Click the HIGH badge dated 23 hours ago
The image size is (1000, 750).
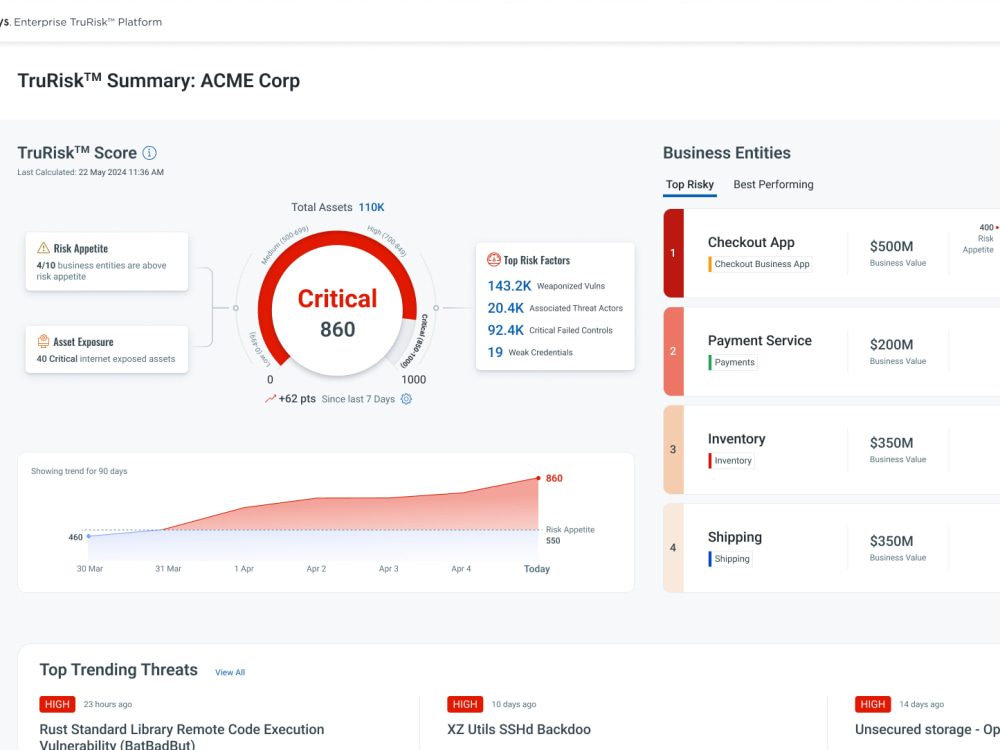pos(57,704)
